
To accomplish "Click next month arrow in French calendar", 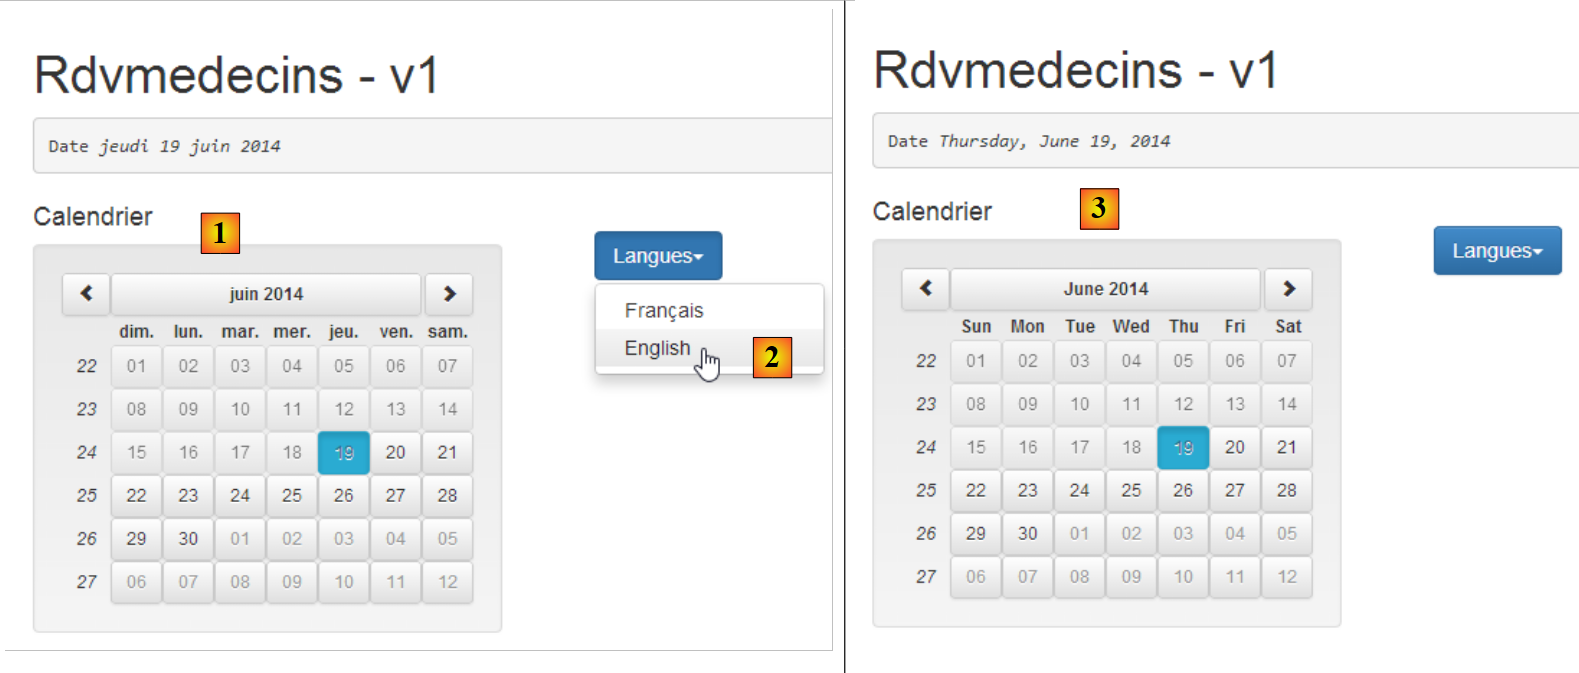I will point(449,294).
